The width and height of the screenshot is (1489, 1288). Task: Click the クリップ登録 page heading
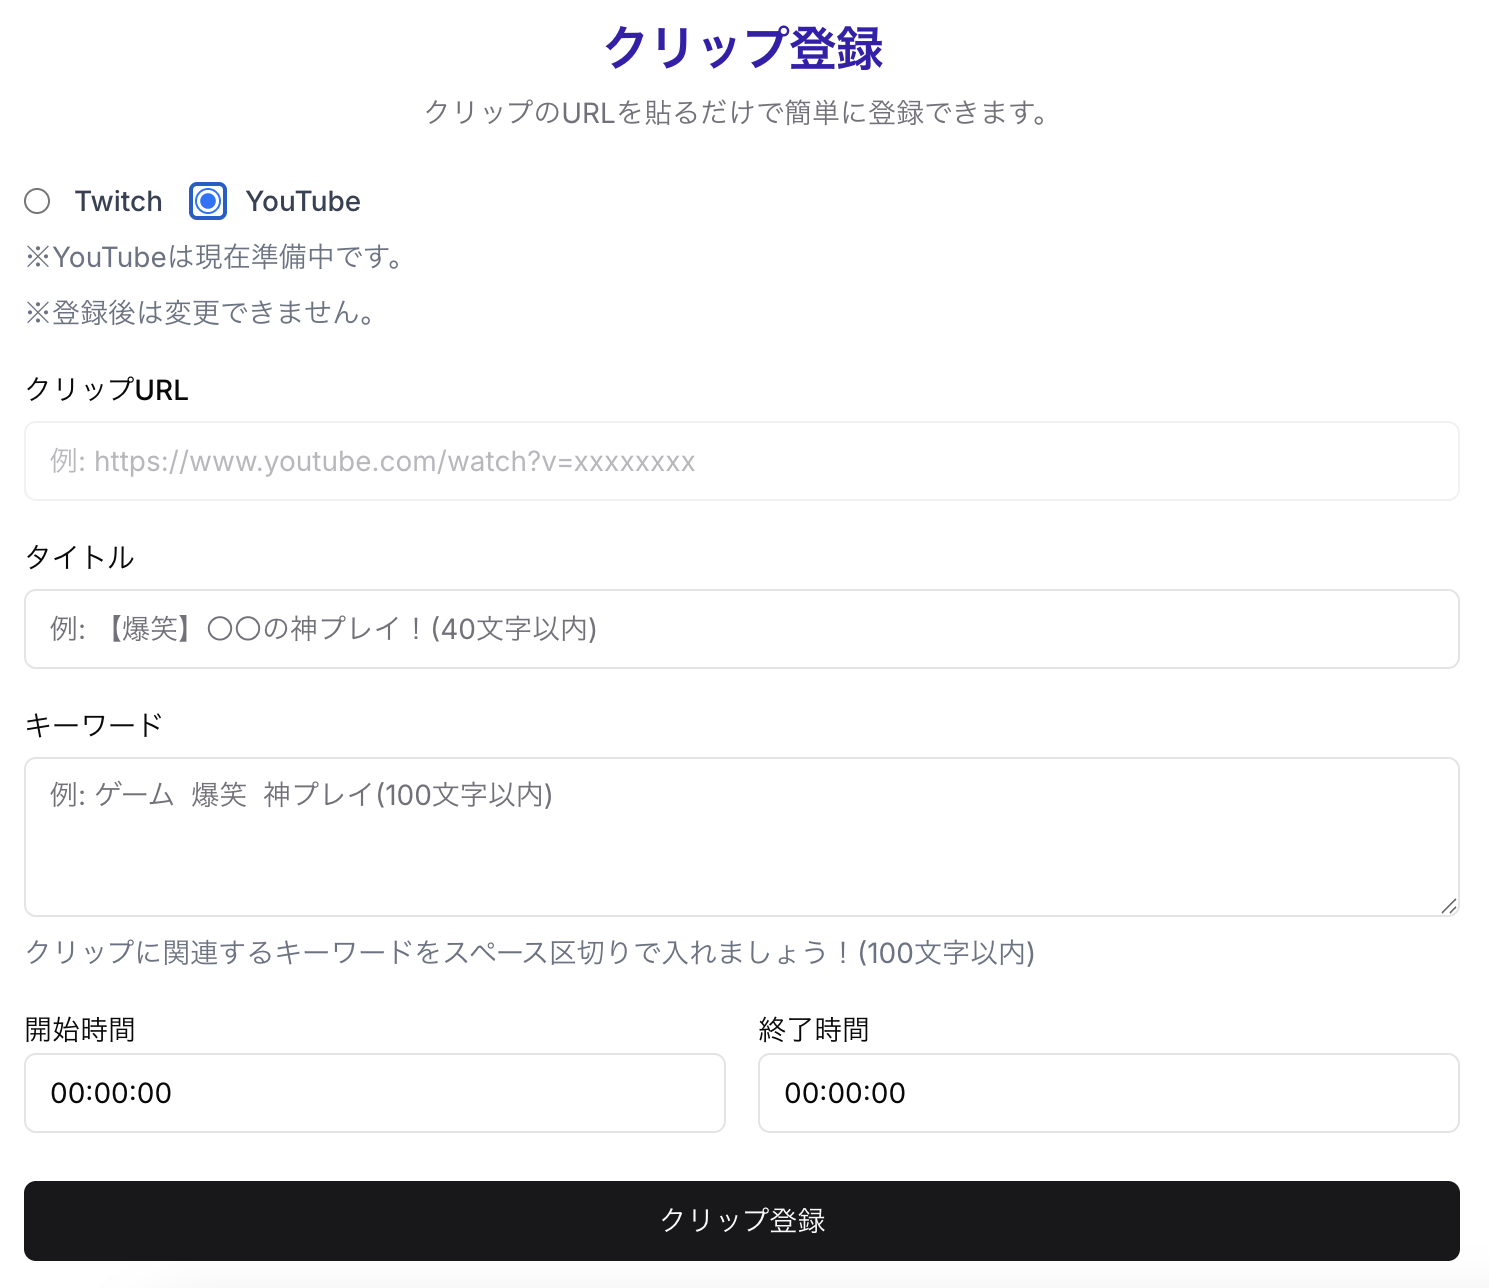coord(744,48)
